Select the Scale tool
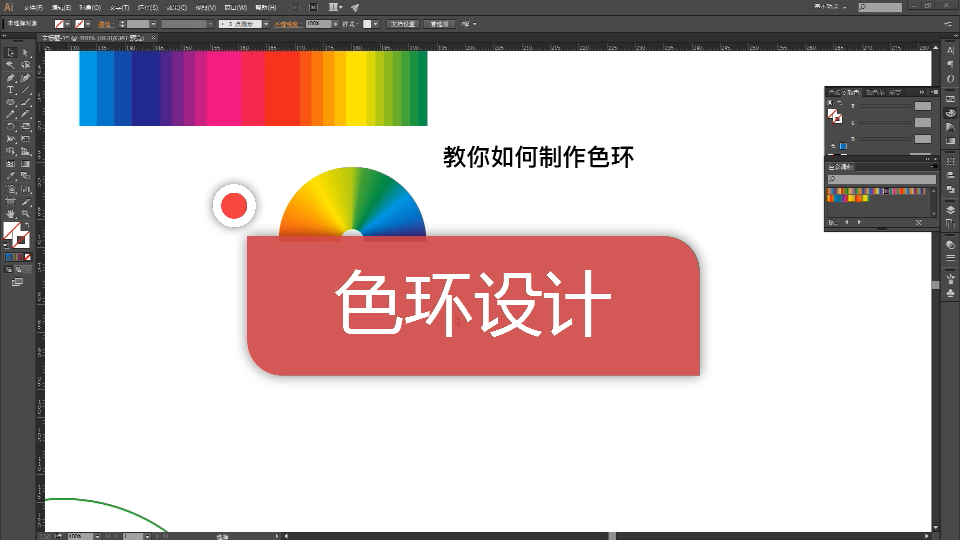The image size is (960, 540). [x=26, y=127]
